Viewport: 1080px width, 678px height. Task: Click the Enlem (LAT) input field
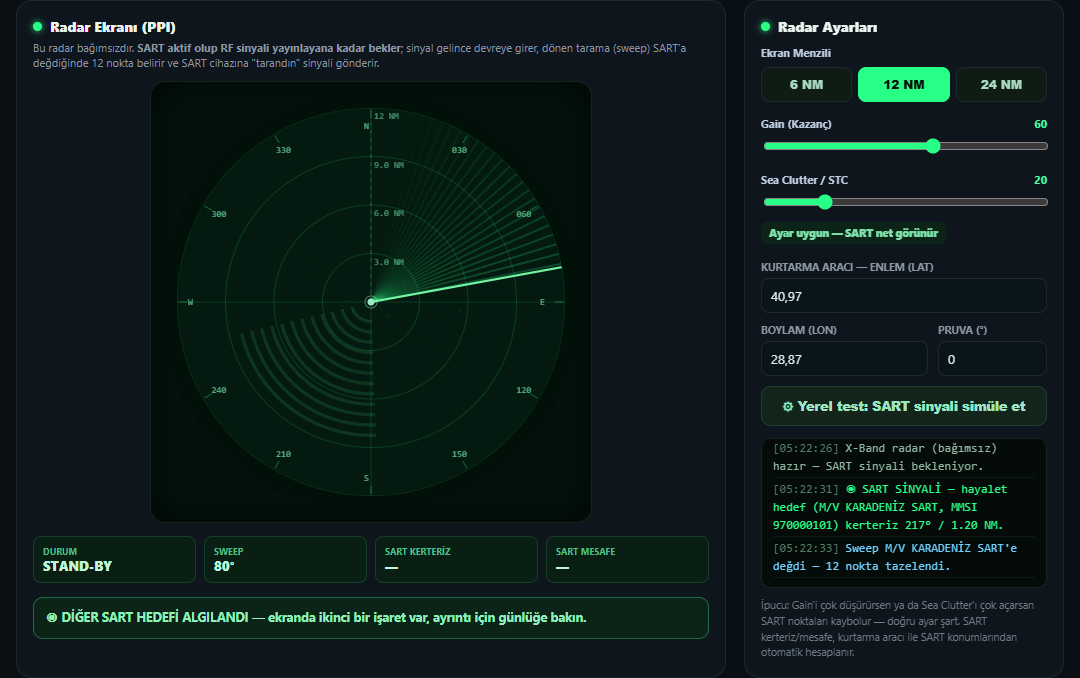coord(904,296)
